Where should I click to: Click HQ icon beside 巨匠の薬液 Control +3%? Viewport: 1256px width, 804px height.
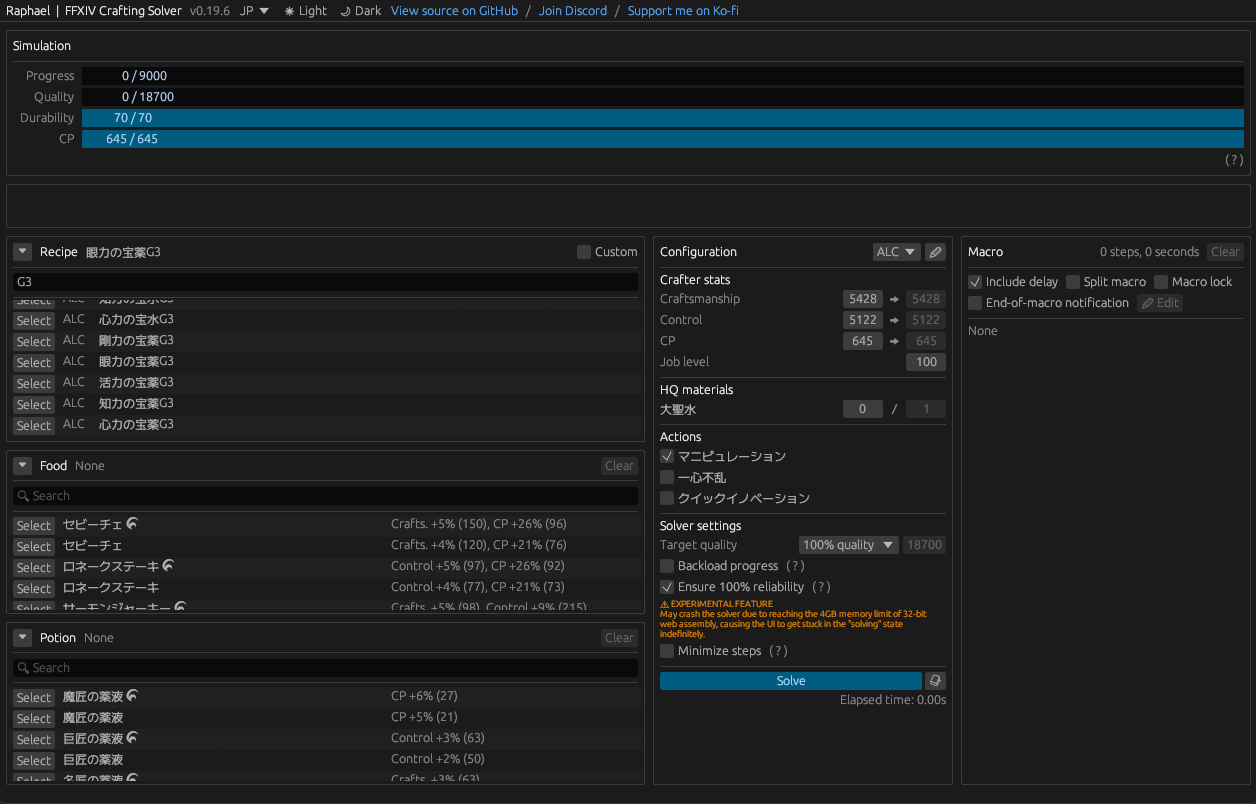(x=132, y=738)
